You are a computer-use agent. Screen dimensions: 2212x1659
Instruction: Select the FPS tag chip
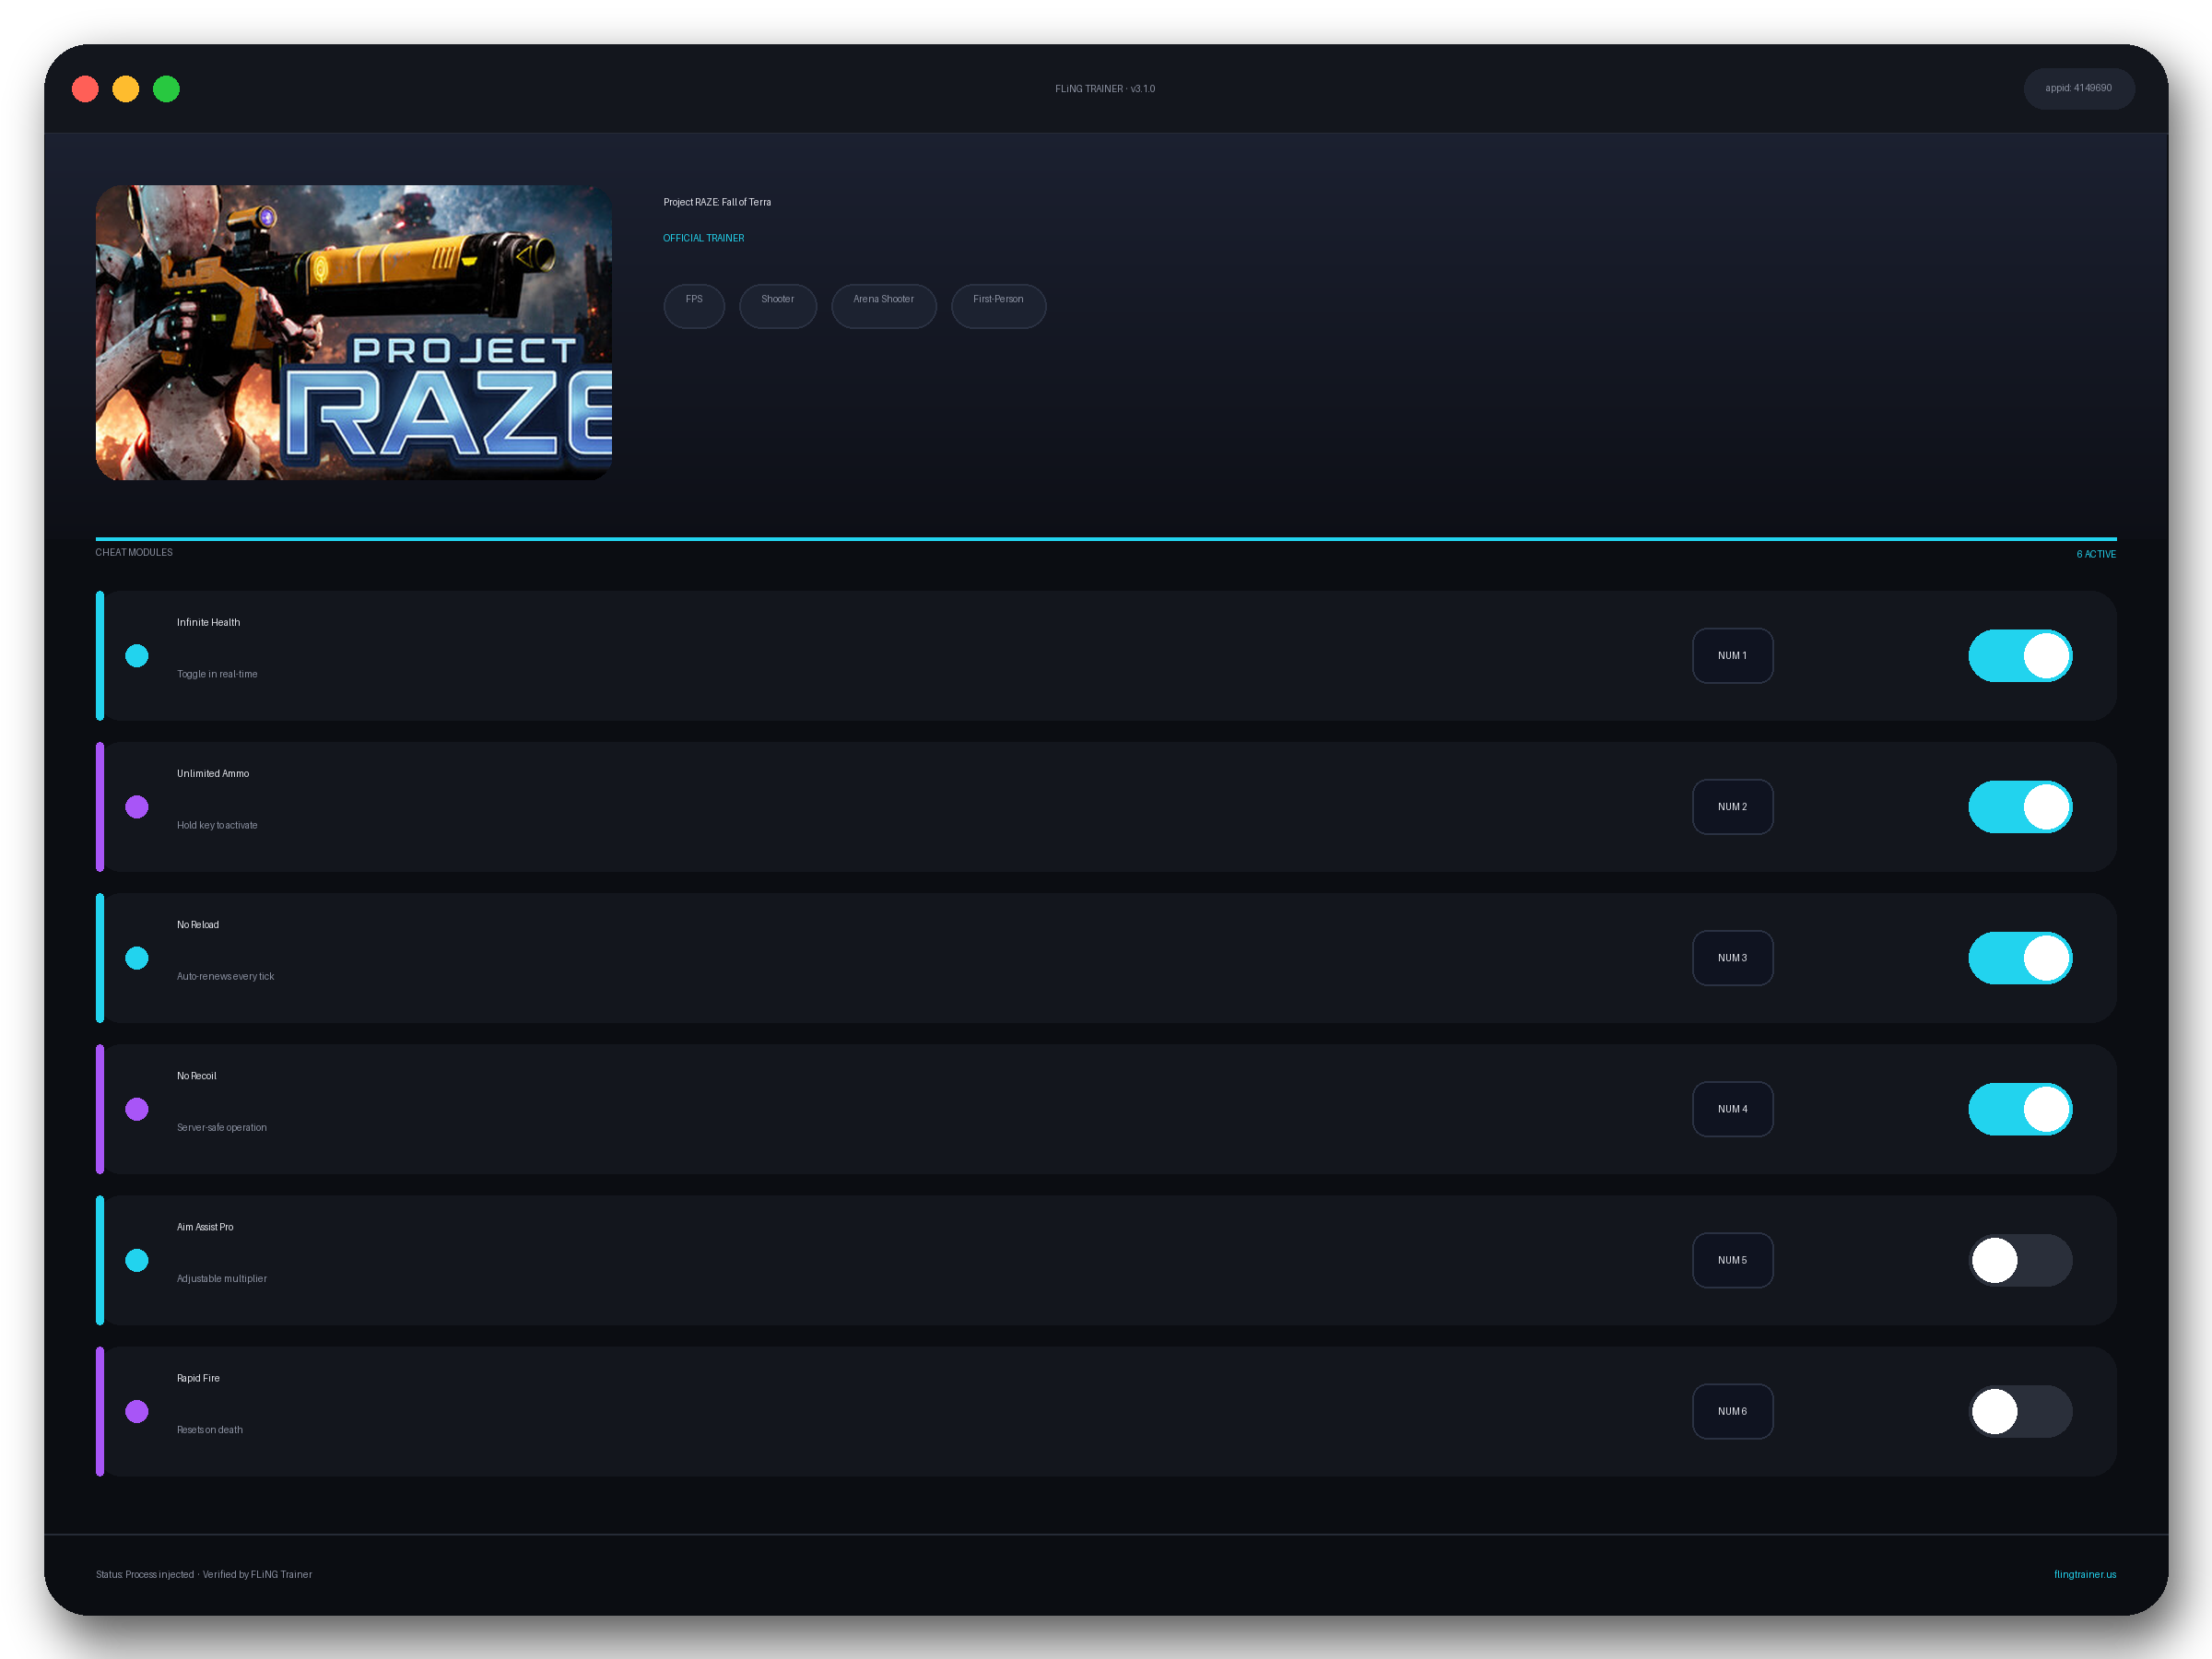[x=694, y=305]
